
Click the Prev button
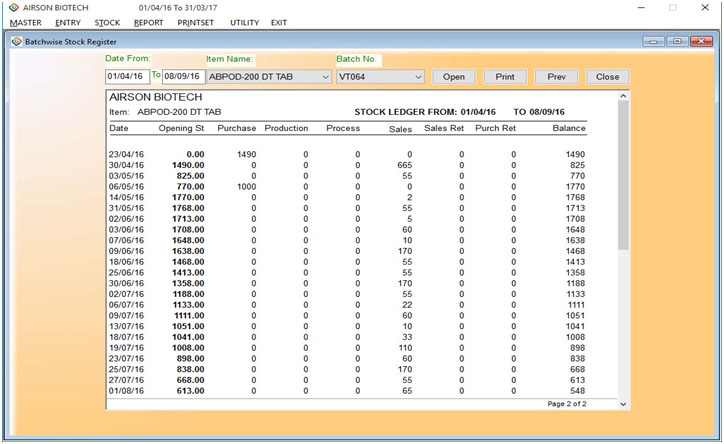tap(556, 77)
